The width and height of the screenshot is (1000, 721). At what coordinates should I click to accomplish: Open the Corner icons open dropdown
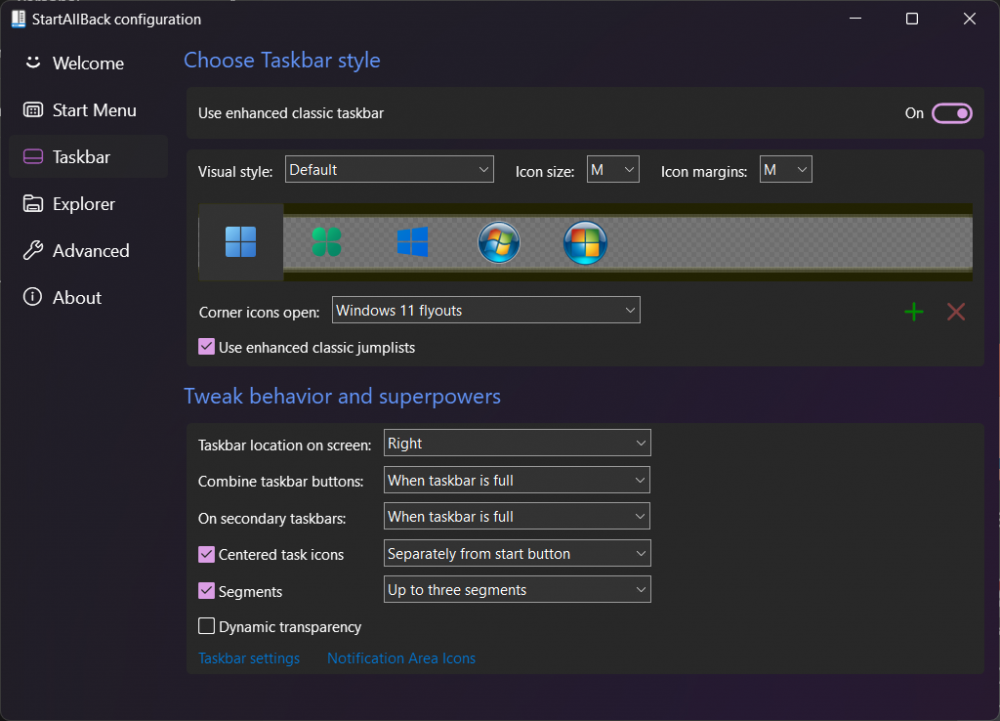pyautogui.click(x=485, y=311)
